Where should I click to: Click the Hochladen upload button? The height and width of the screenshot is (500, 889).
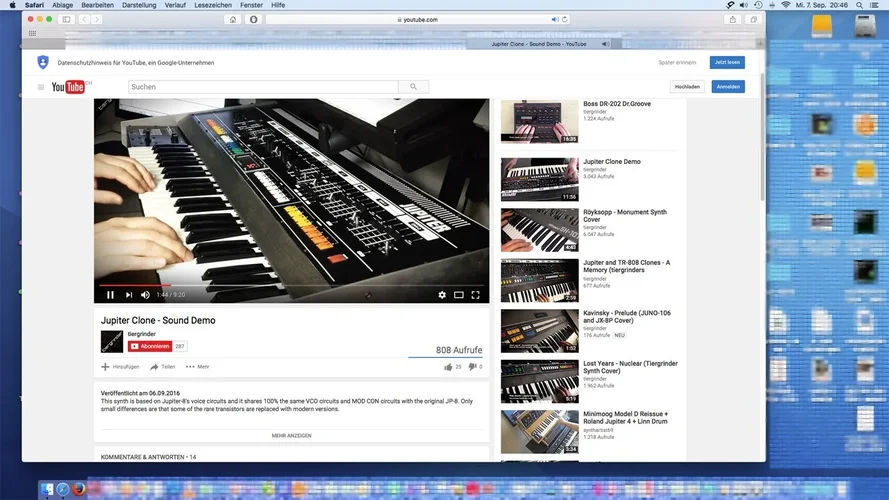(687, 87)
